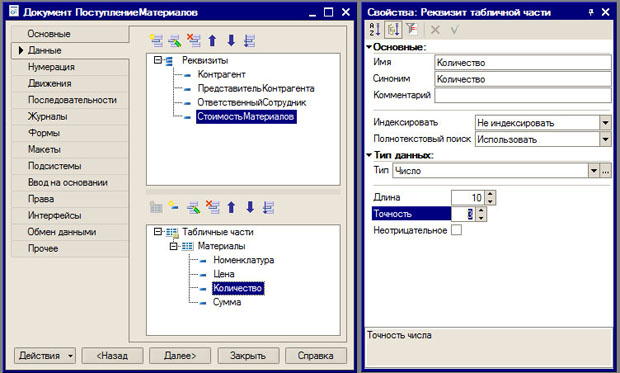The image size is (620, 373).
Task: Select the Цена tabular attribute
Action: coord(224,274)
